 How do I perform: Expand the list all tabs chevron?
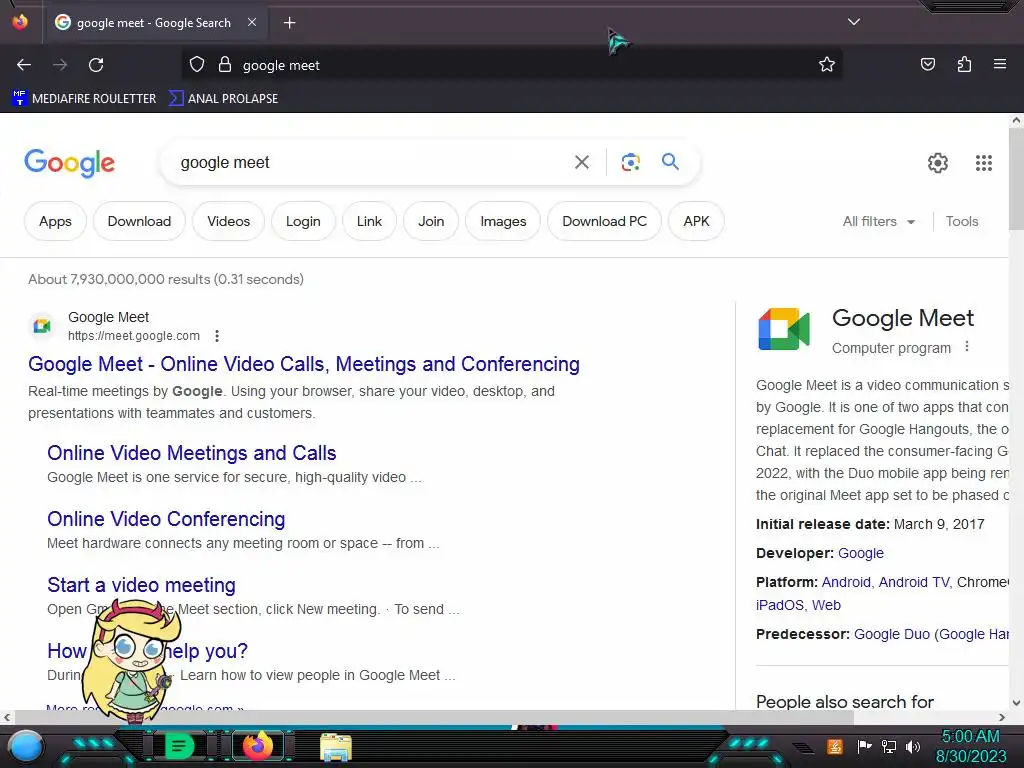(854, 22)
